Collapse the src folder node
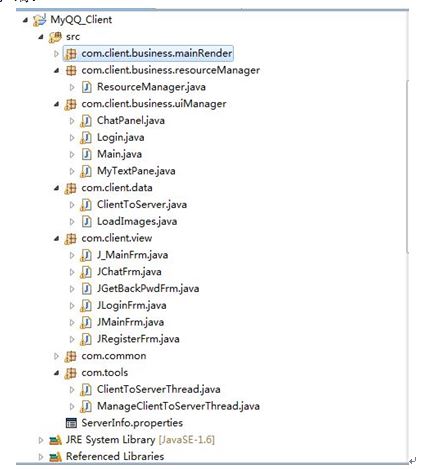This screenshot has height=469, width=426. coord(41,37)
